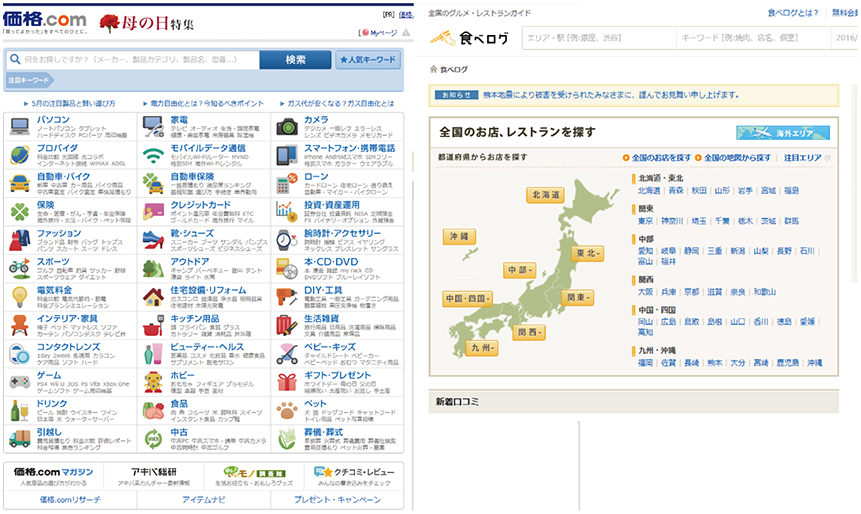This screenshot has width=861, height=514.
Task: Click the クレジットカード icon
Action: (153, 211)
